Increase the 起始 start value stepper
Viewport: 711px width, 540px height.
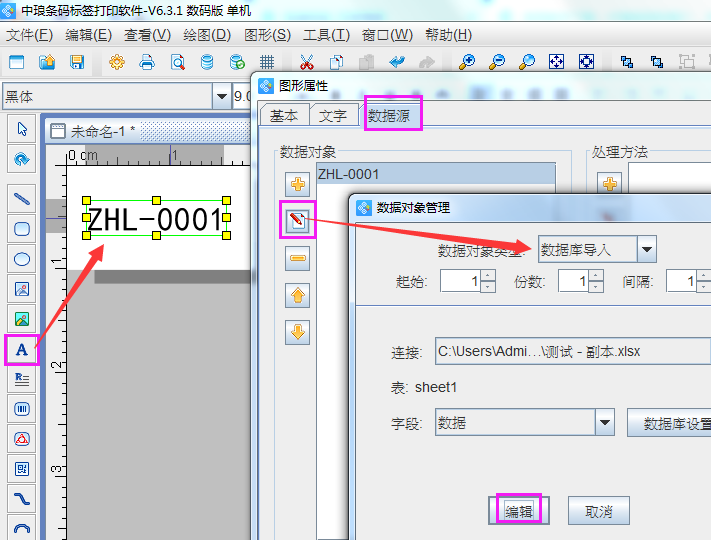tap(487, 276)
